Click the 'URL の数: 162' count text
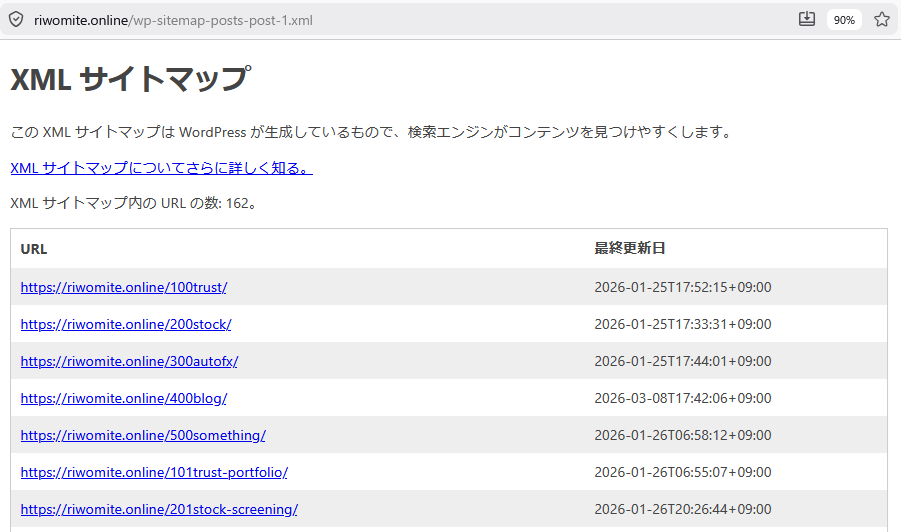The image size is (901, 532). point(205,203)
